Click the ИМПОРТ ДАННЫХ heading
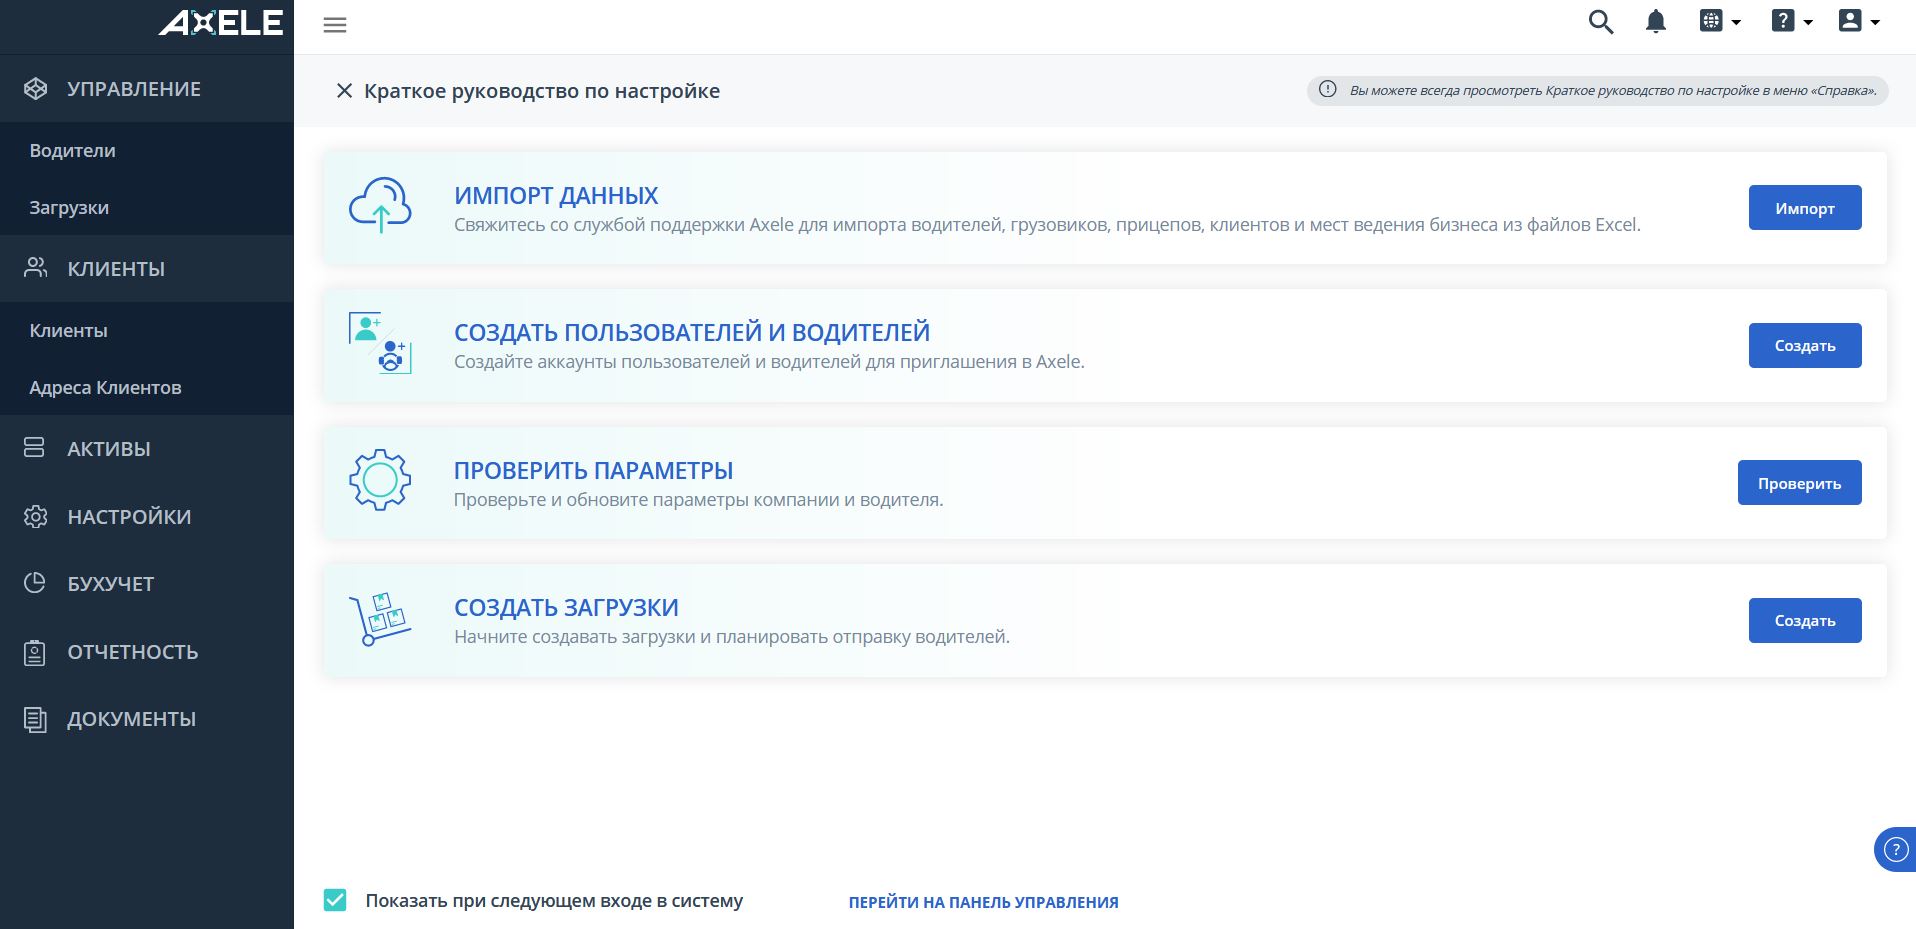 pyautogui.click(x=556, y=195)
